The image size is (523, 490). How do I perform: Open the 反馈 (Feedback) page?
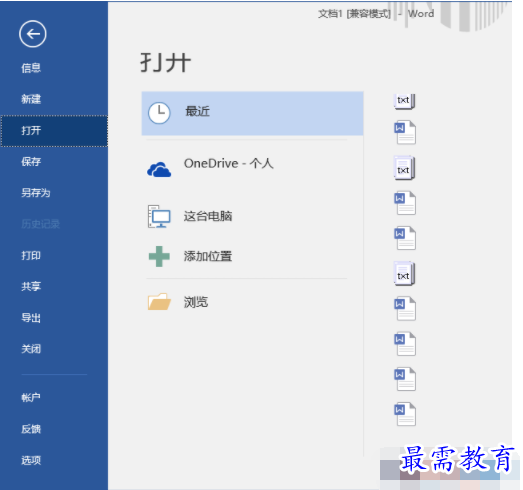(x=31, y=429)
